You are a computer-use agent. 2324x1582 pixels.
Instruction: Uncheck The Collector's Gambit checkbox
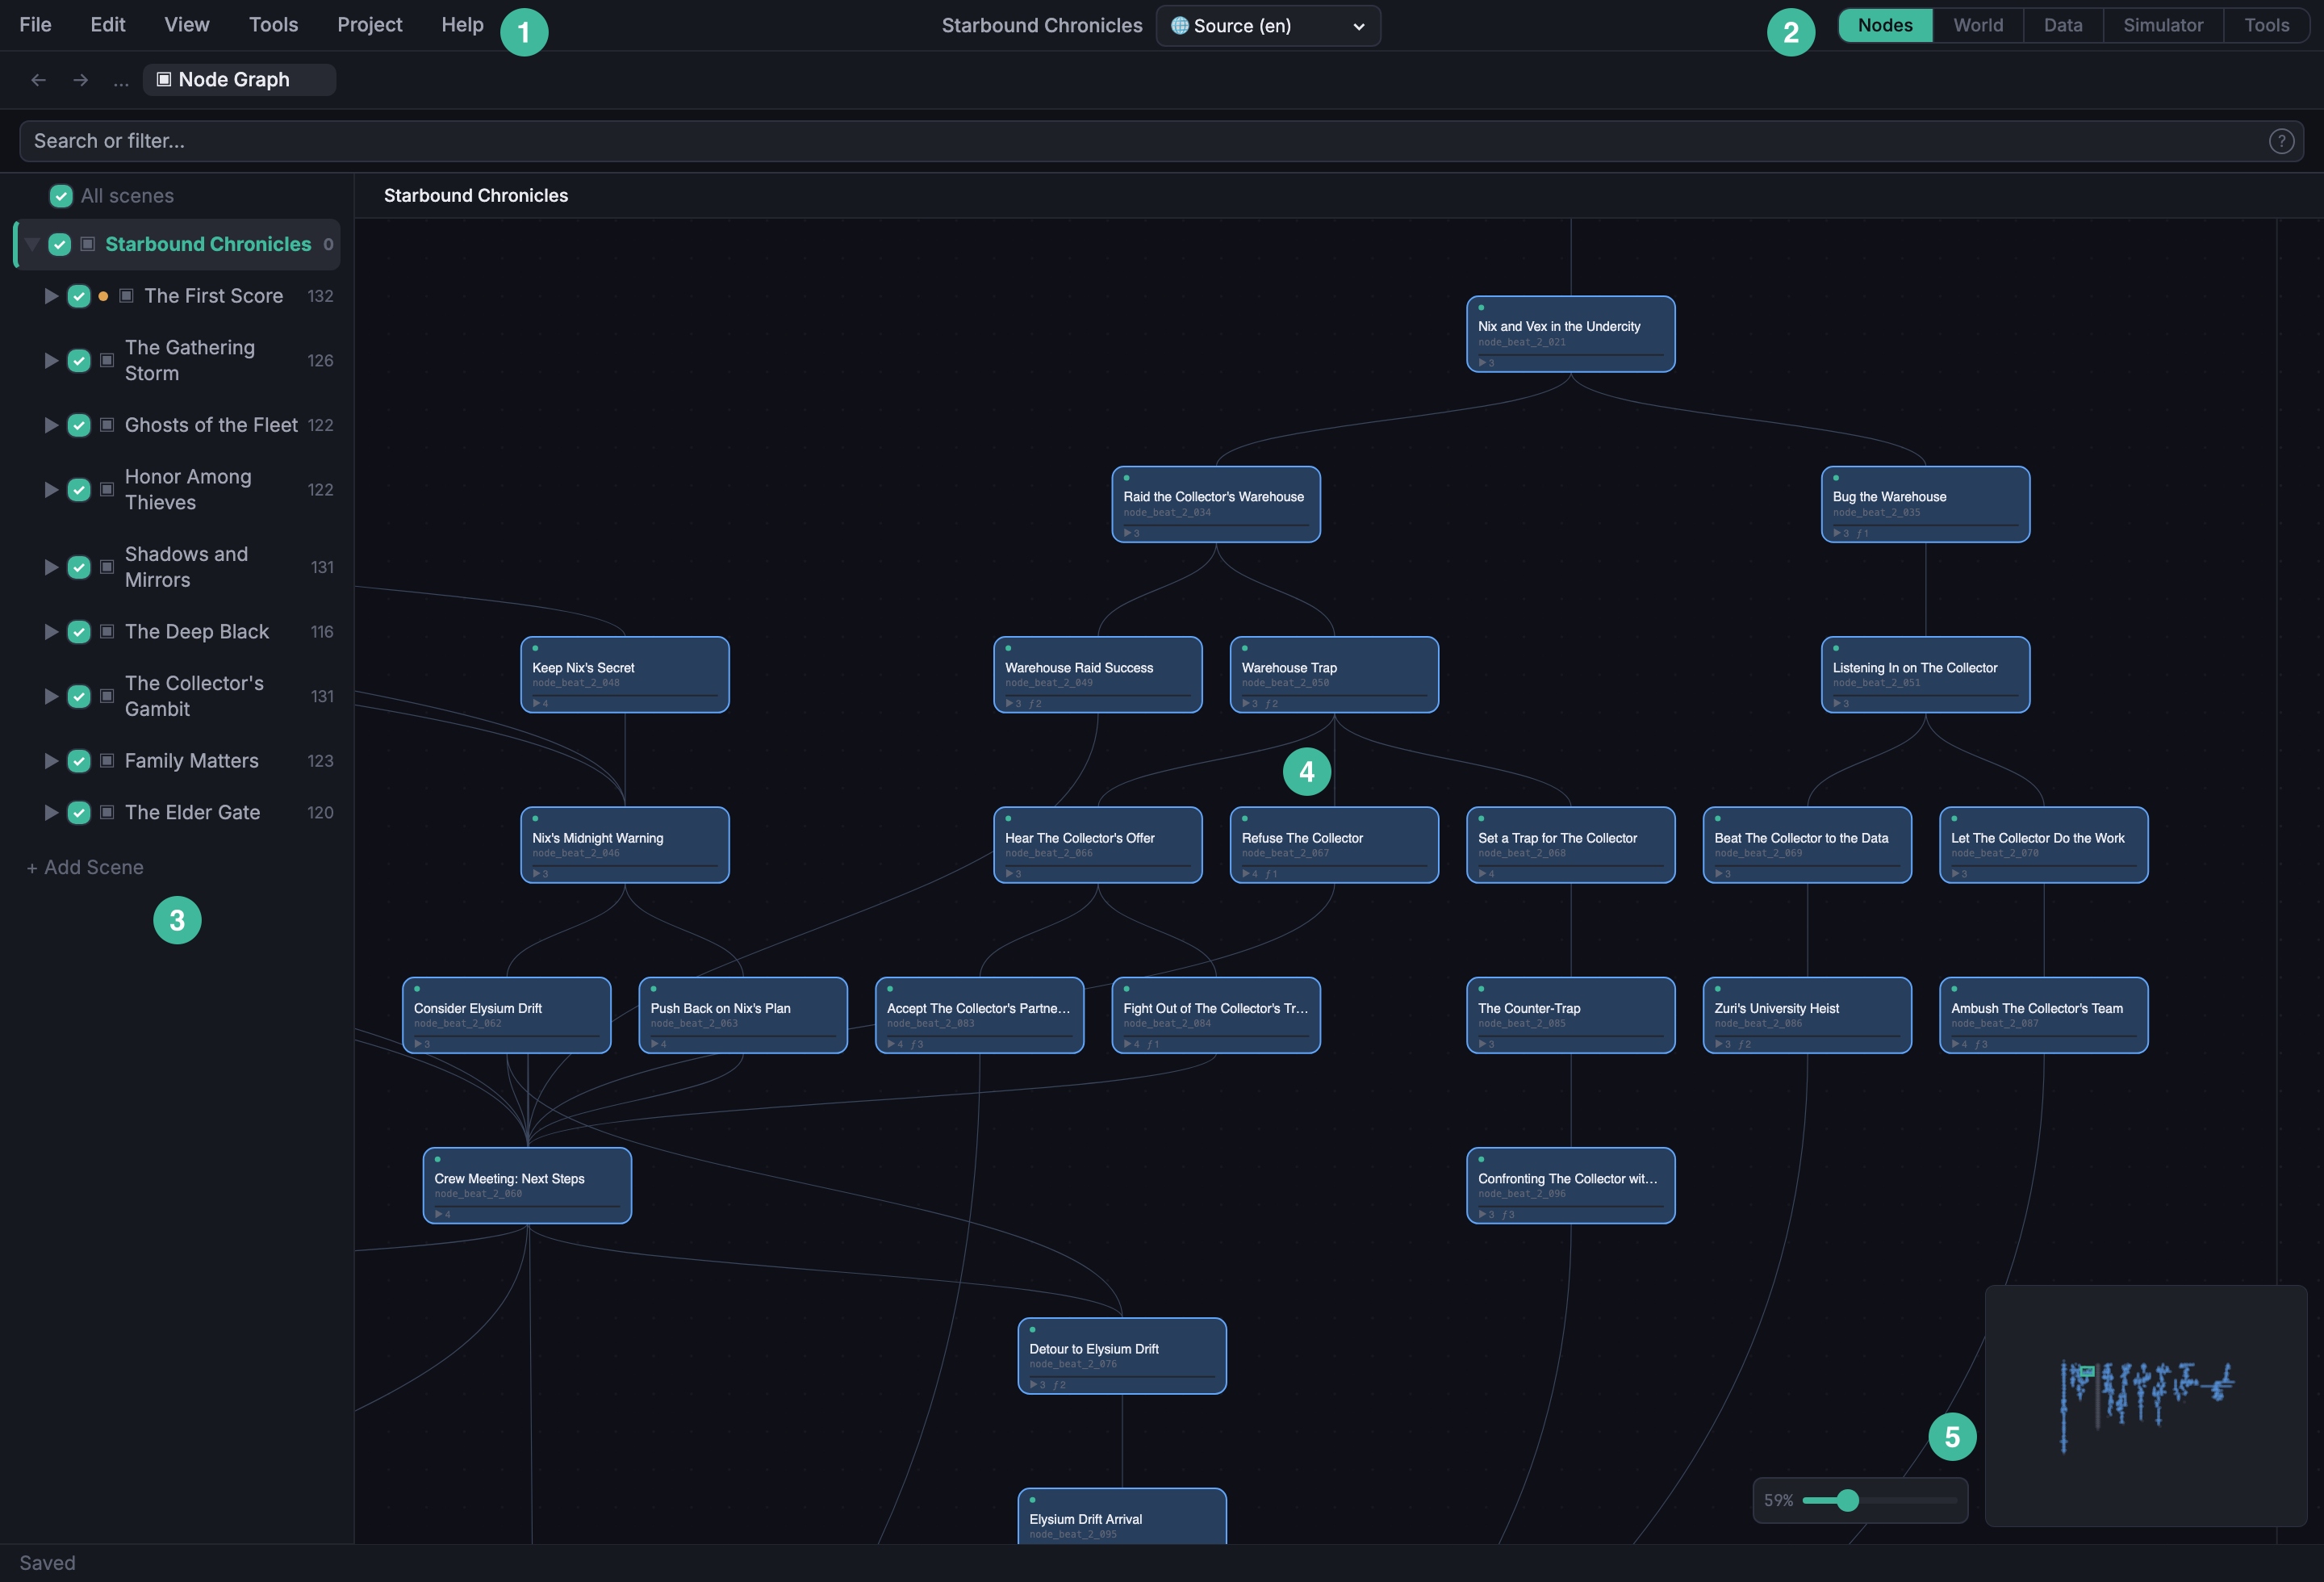click(x=79, y=696)
